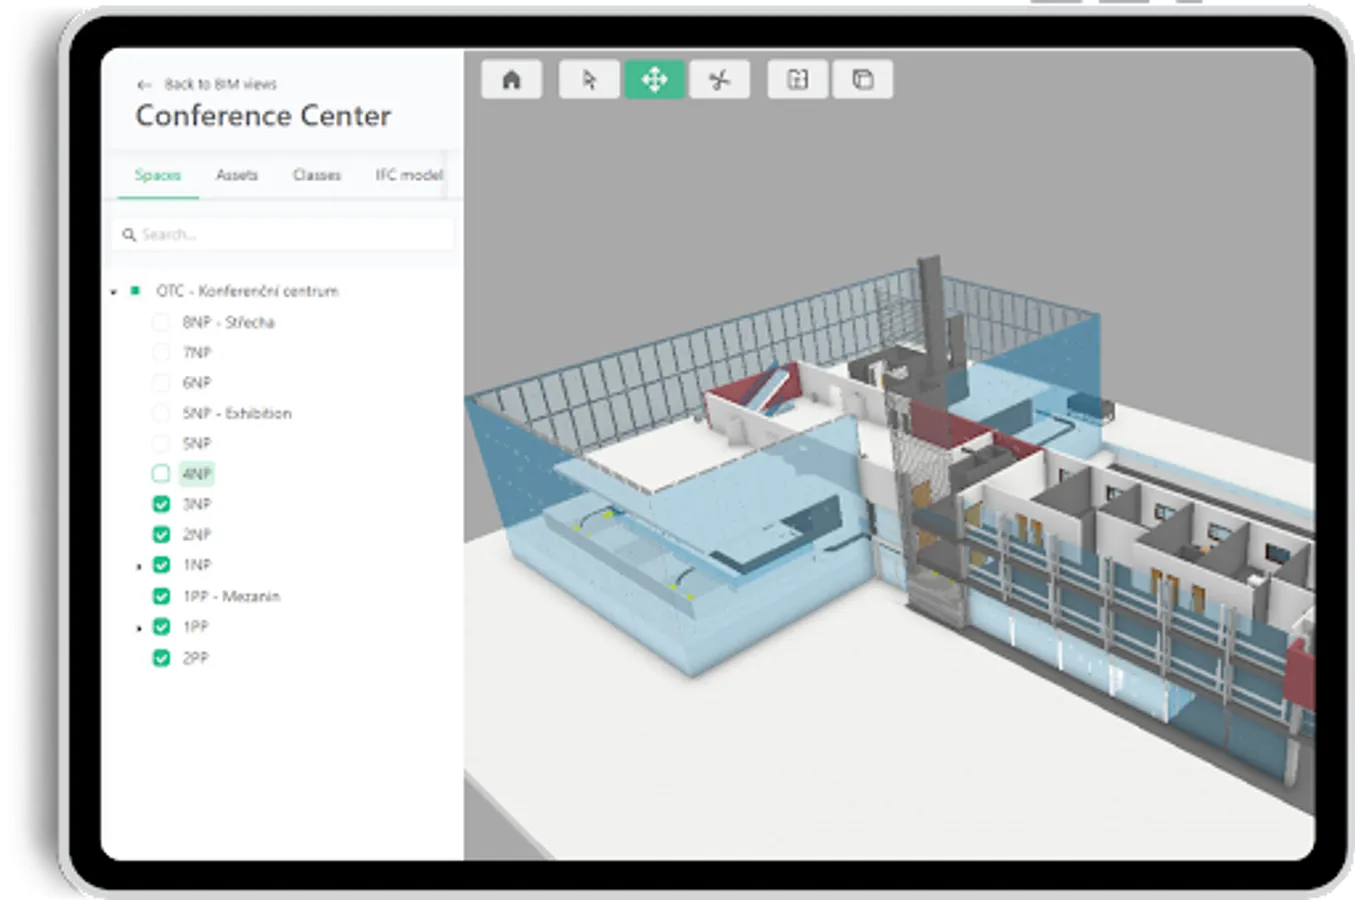Activate the green four-arrow move tool
Screen dimensions: 1355x900
[x=654, y=80]
